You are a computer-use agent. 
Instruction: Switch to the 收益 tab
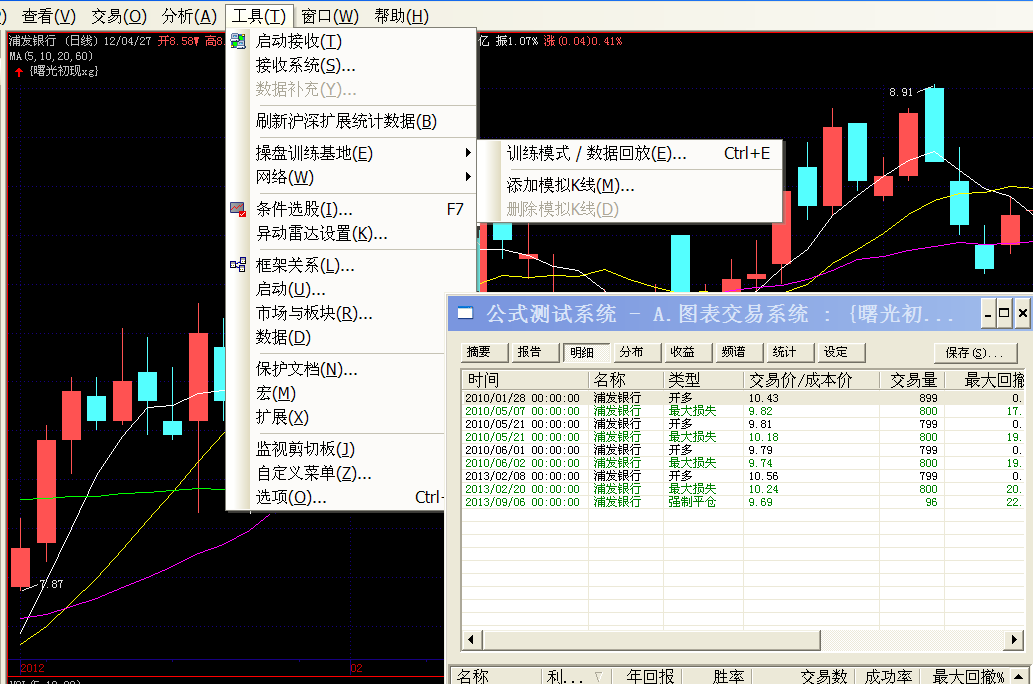pos(688,352)
